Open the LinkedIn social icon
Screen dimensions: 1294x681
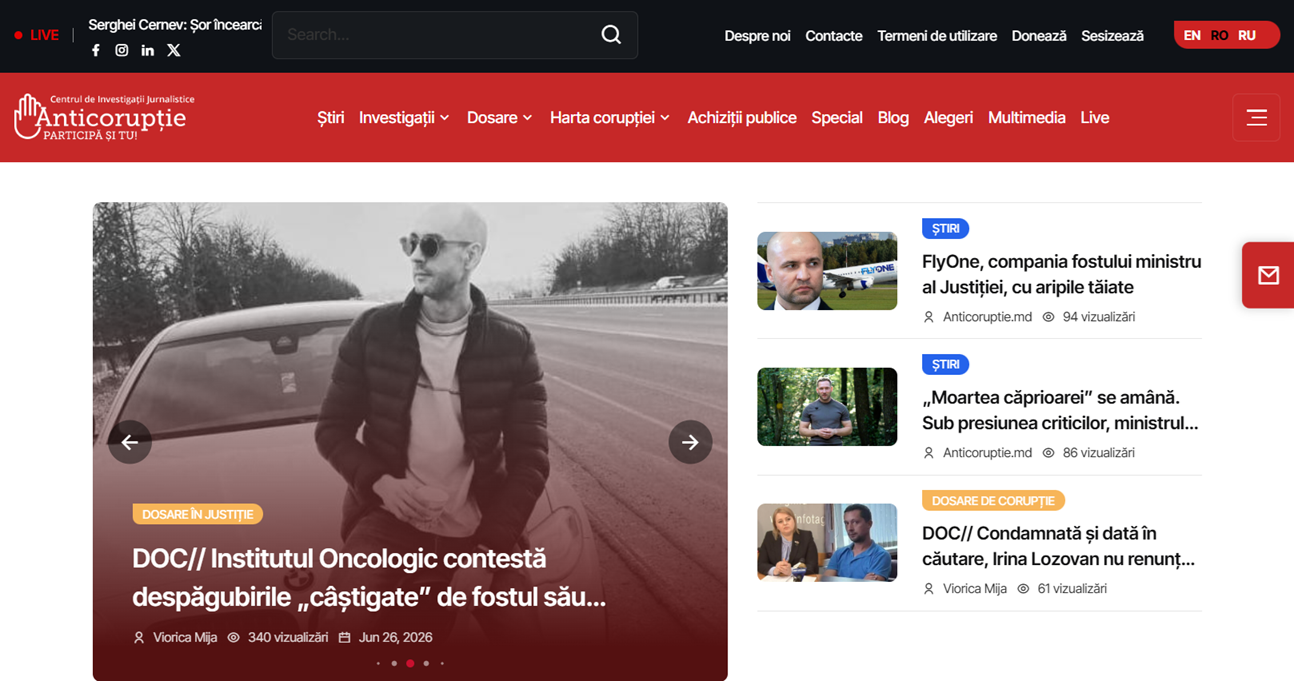(x=148, y=50)
